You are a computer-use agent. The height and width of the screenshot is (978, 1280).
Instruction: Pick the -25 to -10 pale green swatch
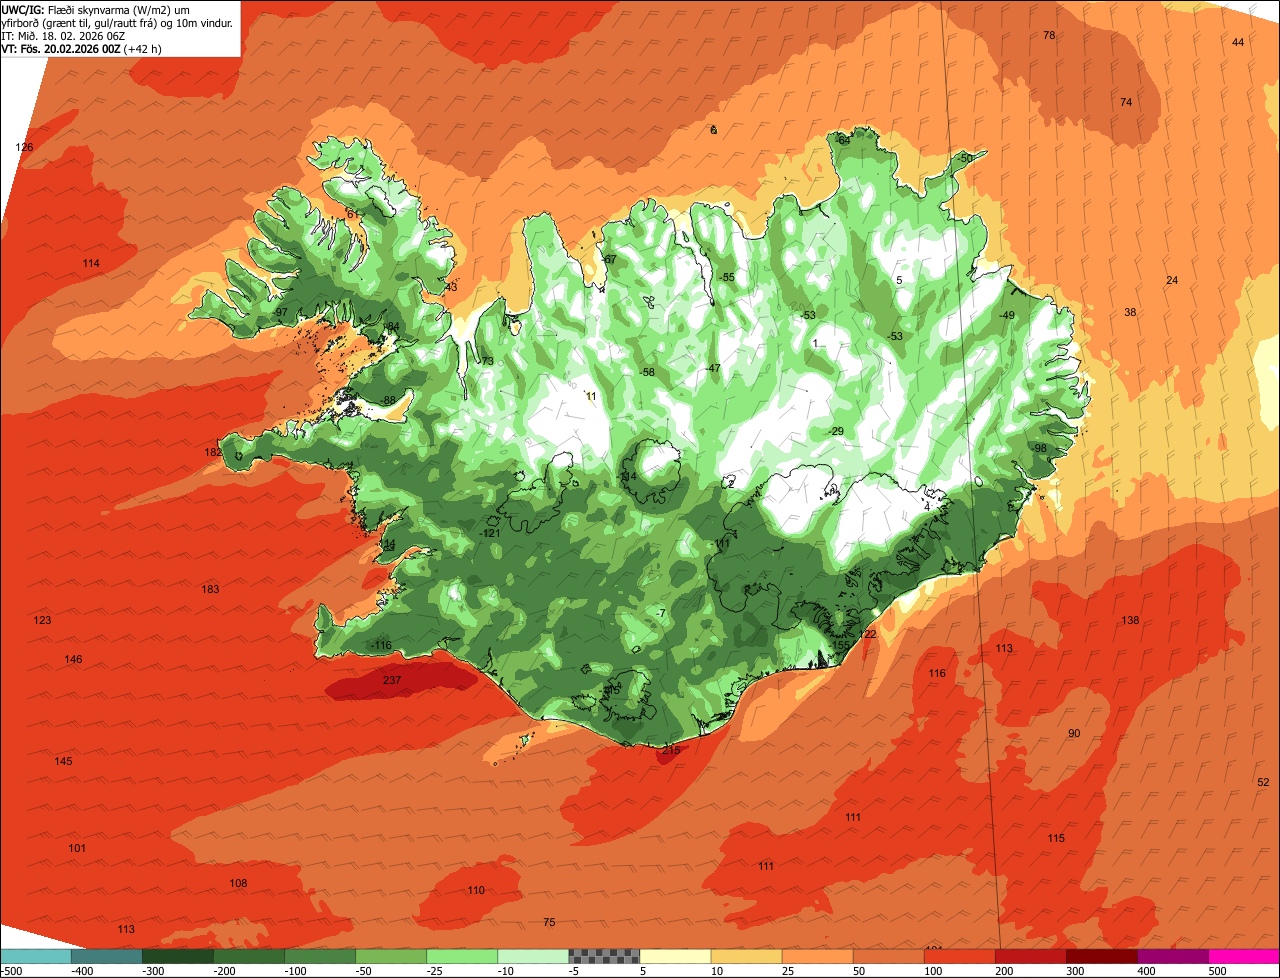(461, 956)
